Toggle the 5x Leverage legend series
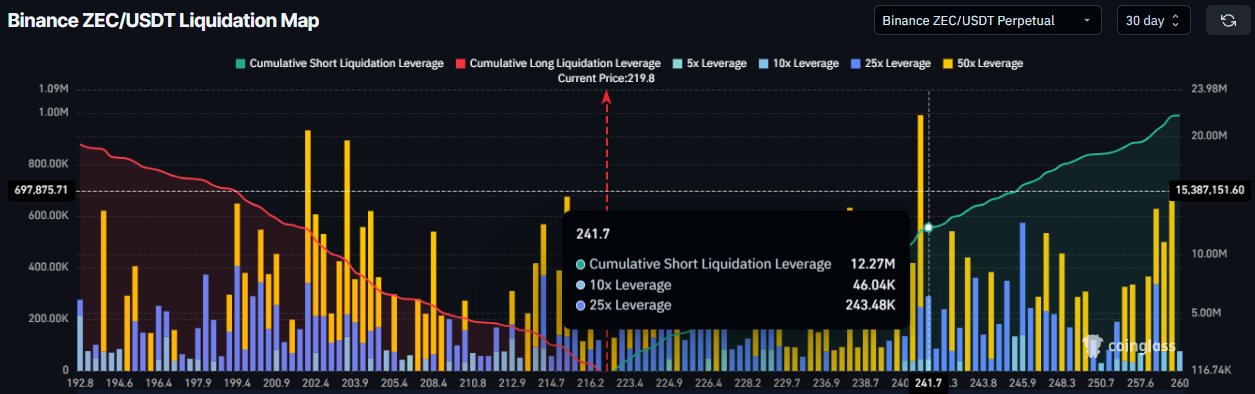The width and height of the screenshot is (1255, 394). tap(709, 63)
